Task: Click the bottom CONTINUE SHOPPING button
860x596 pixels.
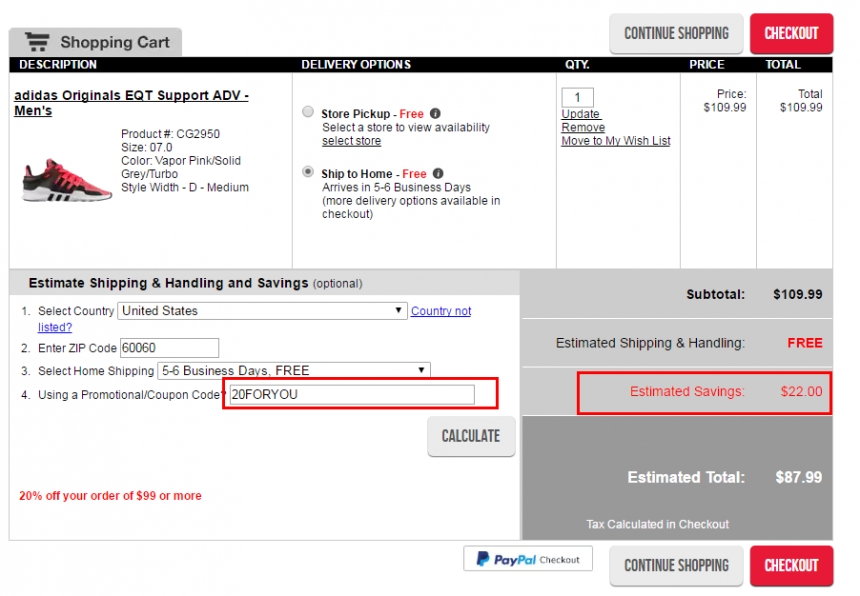Action: (x=676, y=566)
